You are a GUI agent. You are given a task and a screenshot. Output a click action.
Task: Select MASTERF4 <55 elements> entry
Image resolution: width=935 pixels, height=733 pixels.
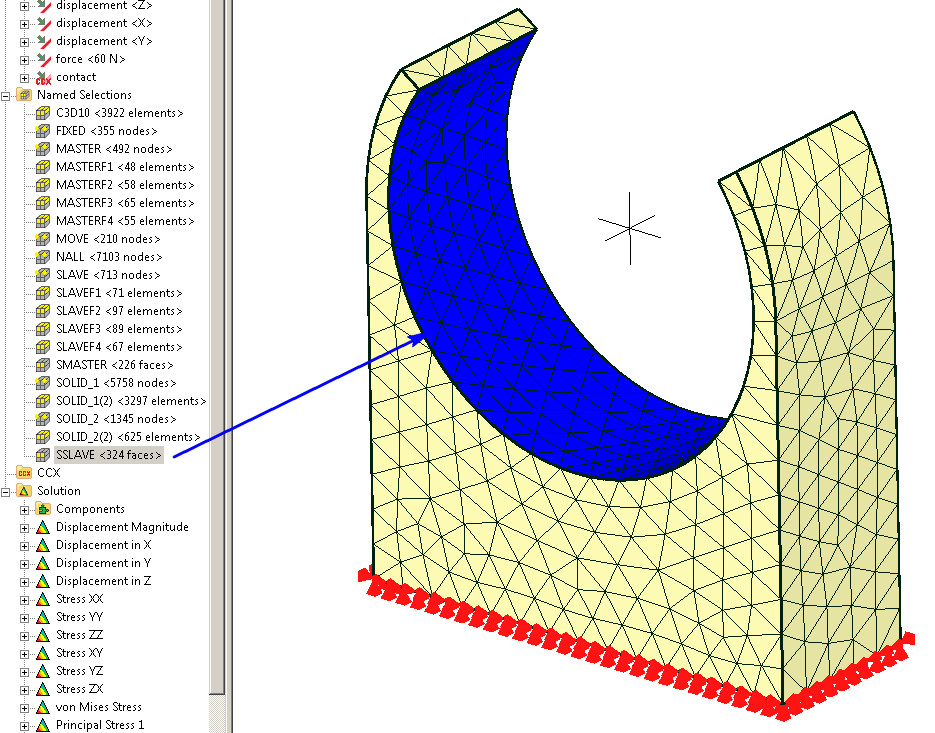(x=125, y=221)
